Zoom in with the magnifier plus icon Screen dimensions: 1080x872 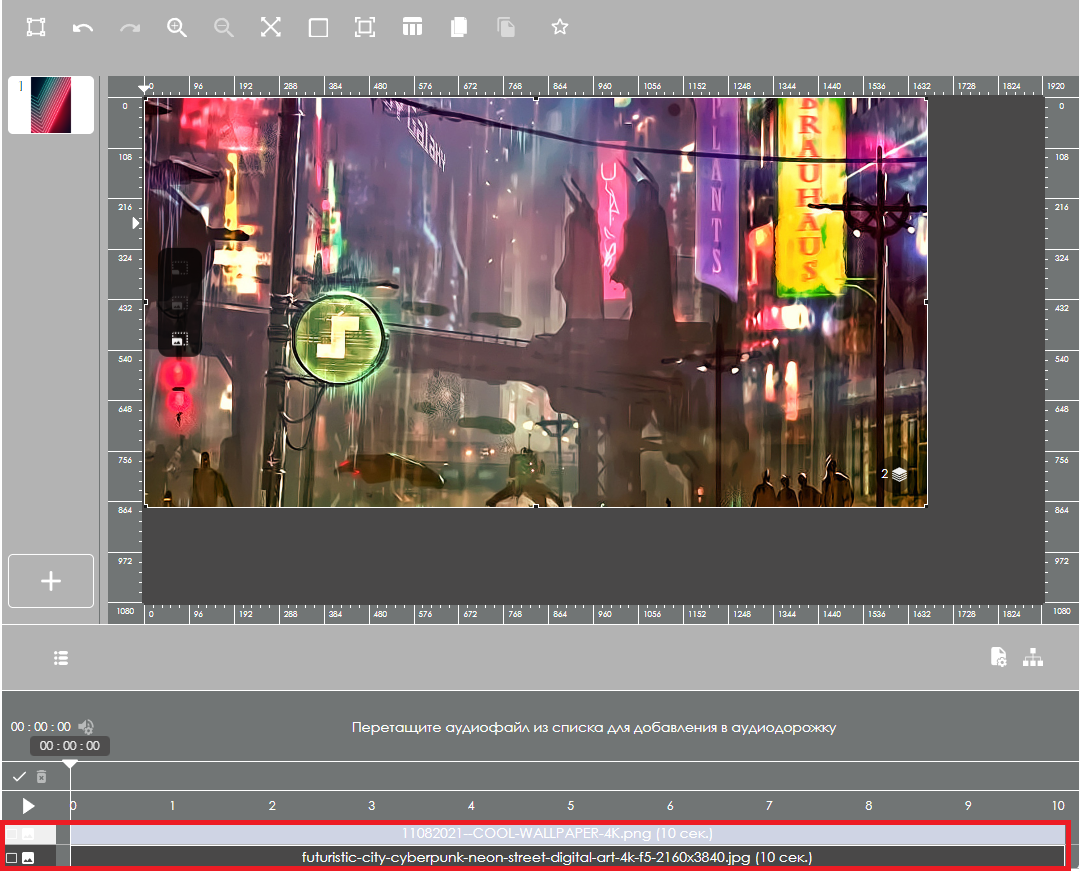pyautogui.click(x=177, y=28)
